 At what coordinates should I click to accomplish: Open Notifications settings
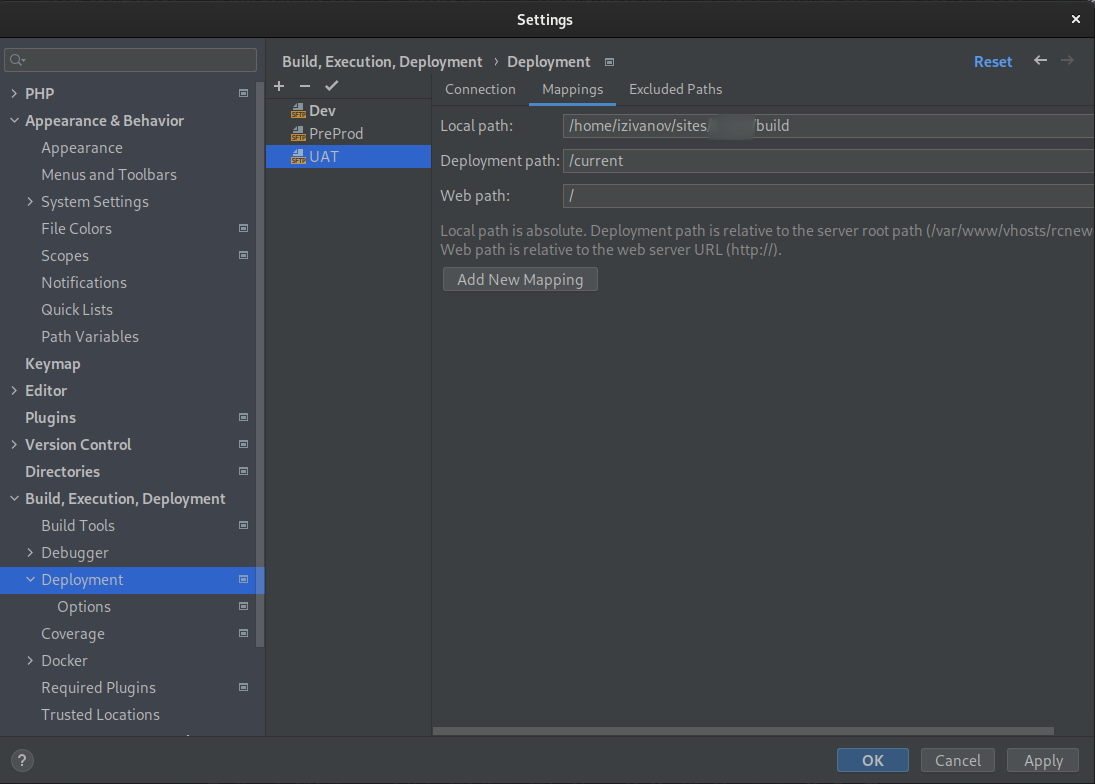(x=84, y=283)
